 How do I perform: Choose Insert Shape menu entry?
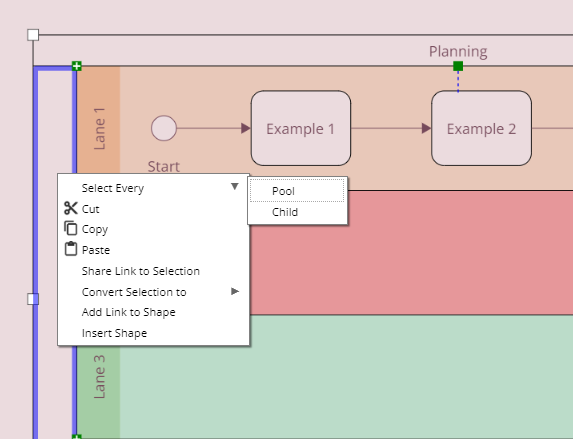(114, 333)
